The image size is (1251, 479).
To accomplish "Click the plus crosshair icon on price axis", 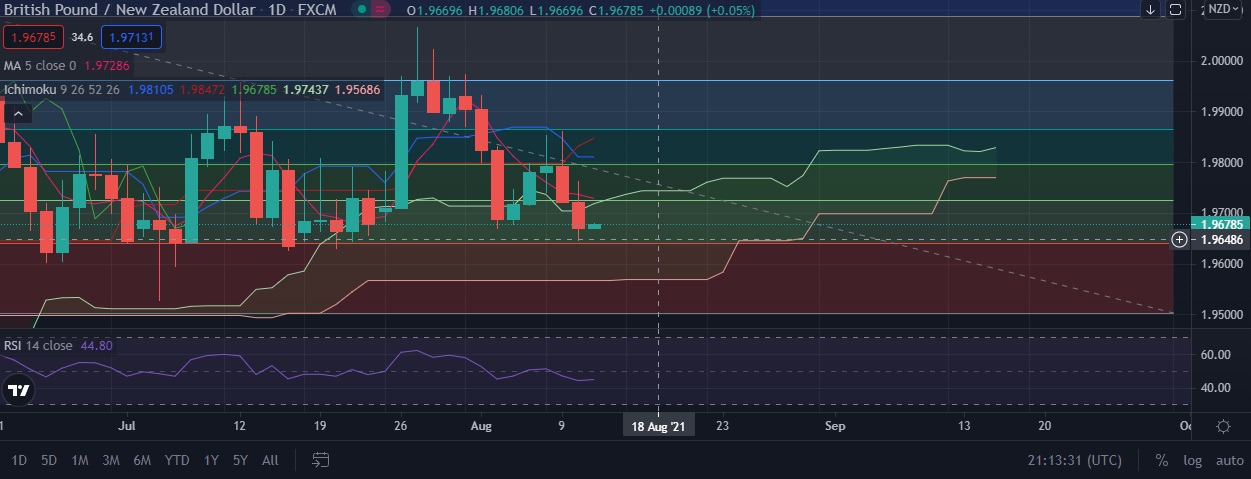I will [x=1180, y=239].
